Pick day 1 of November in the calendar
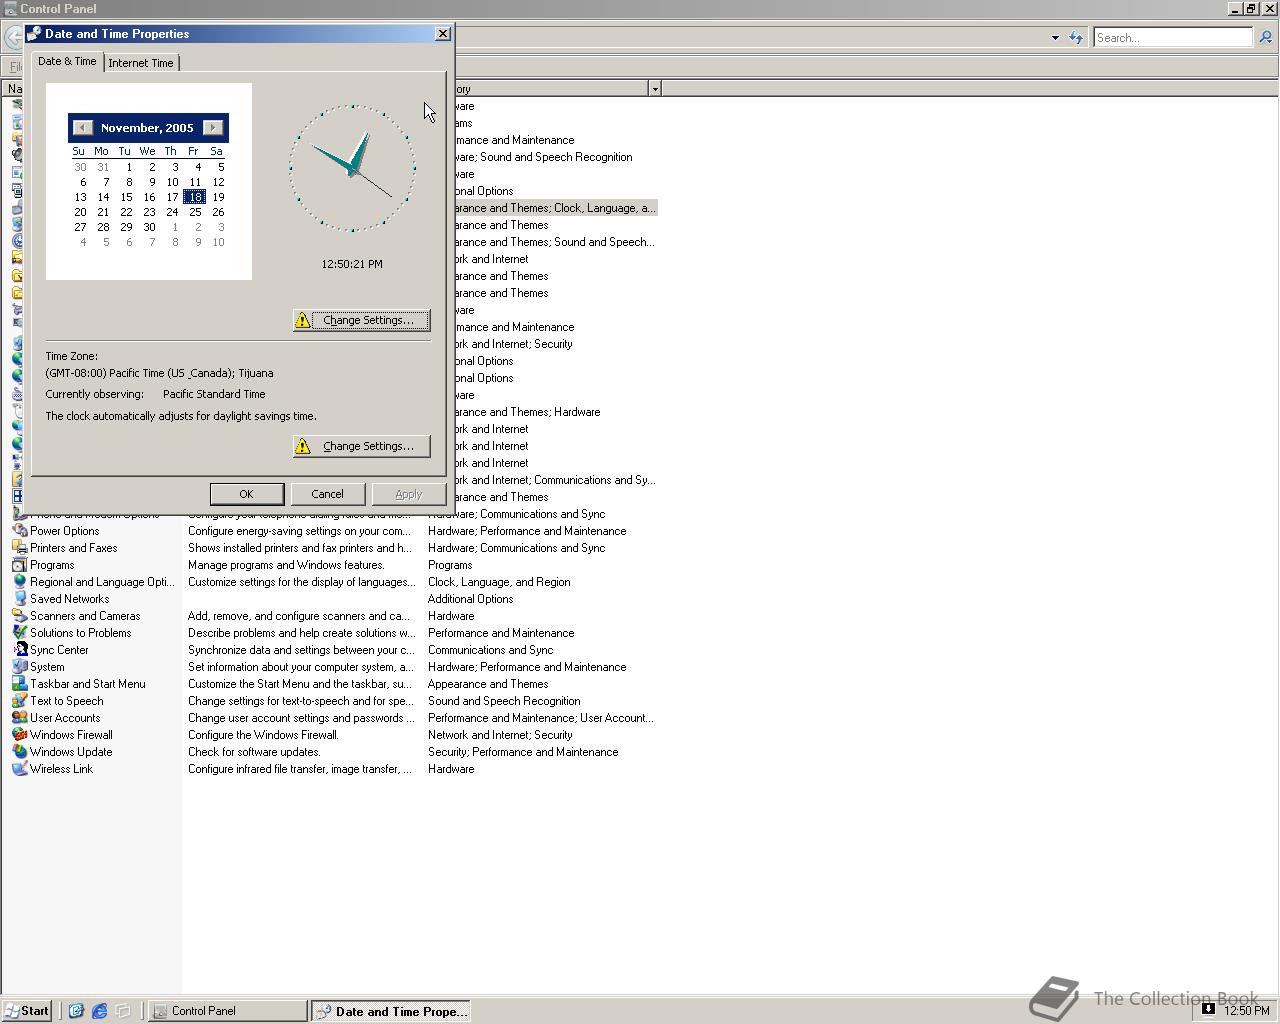 point(129,167)
